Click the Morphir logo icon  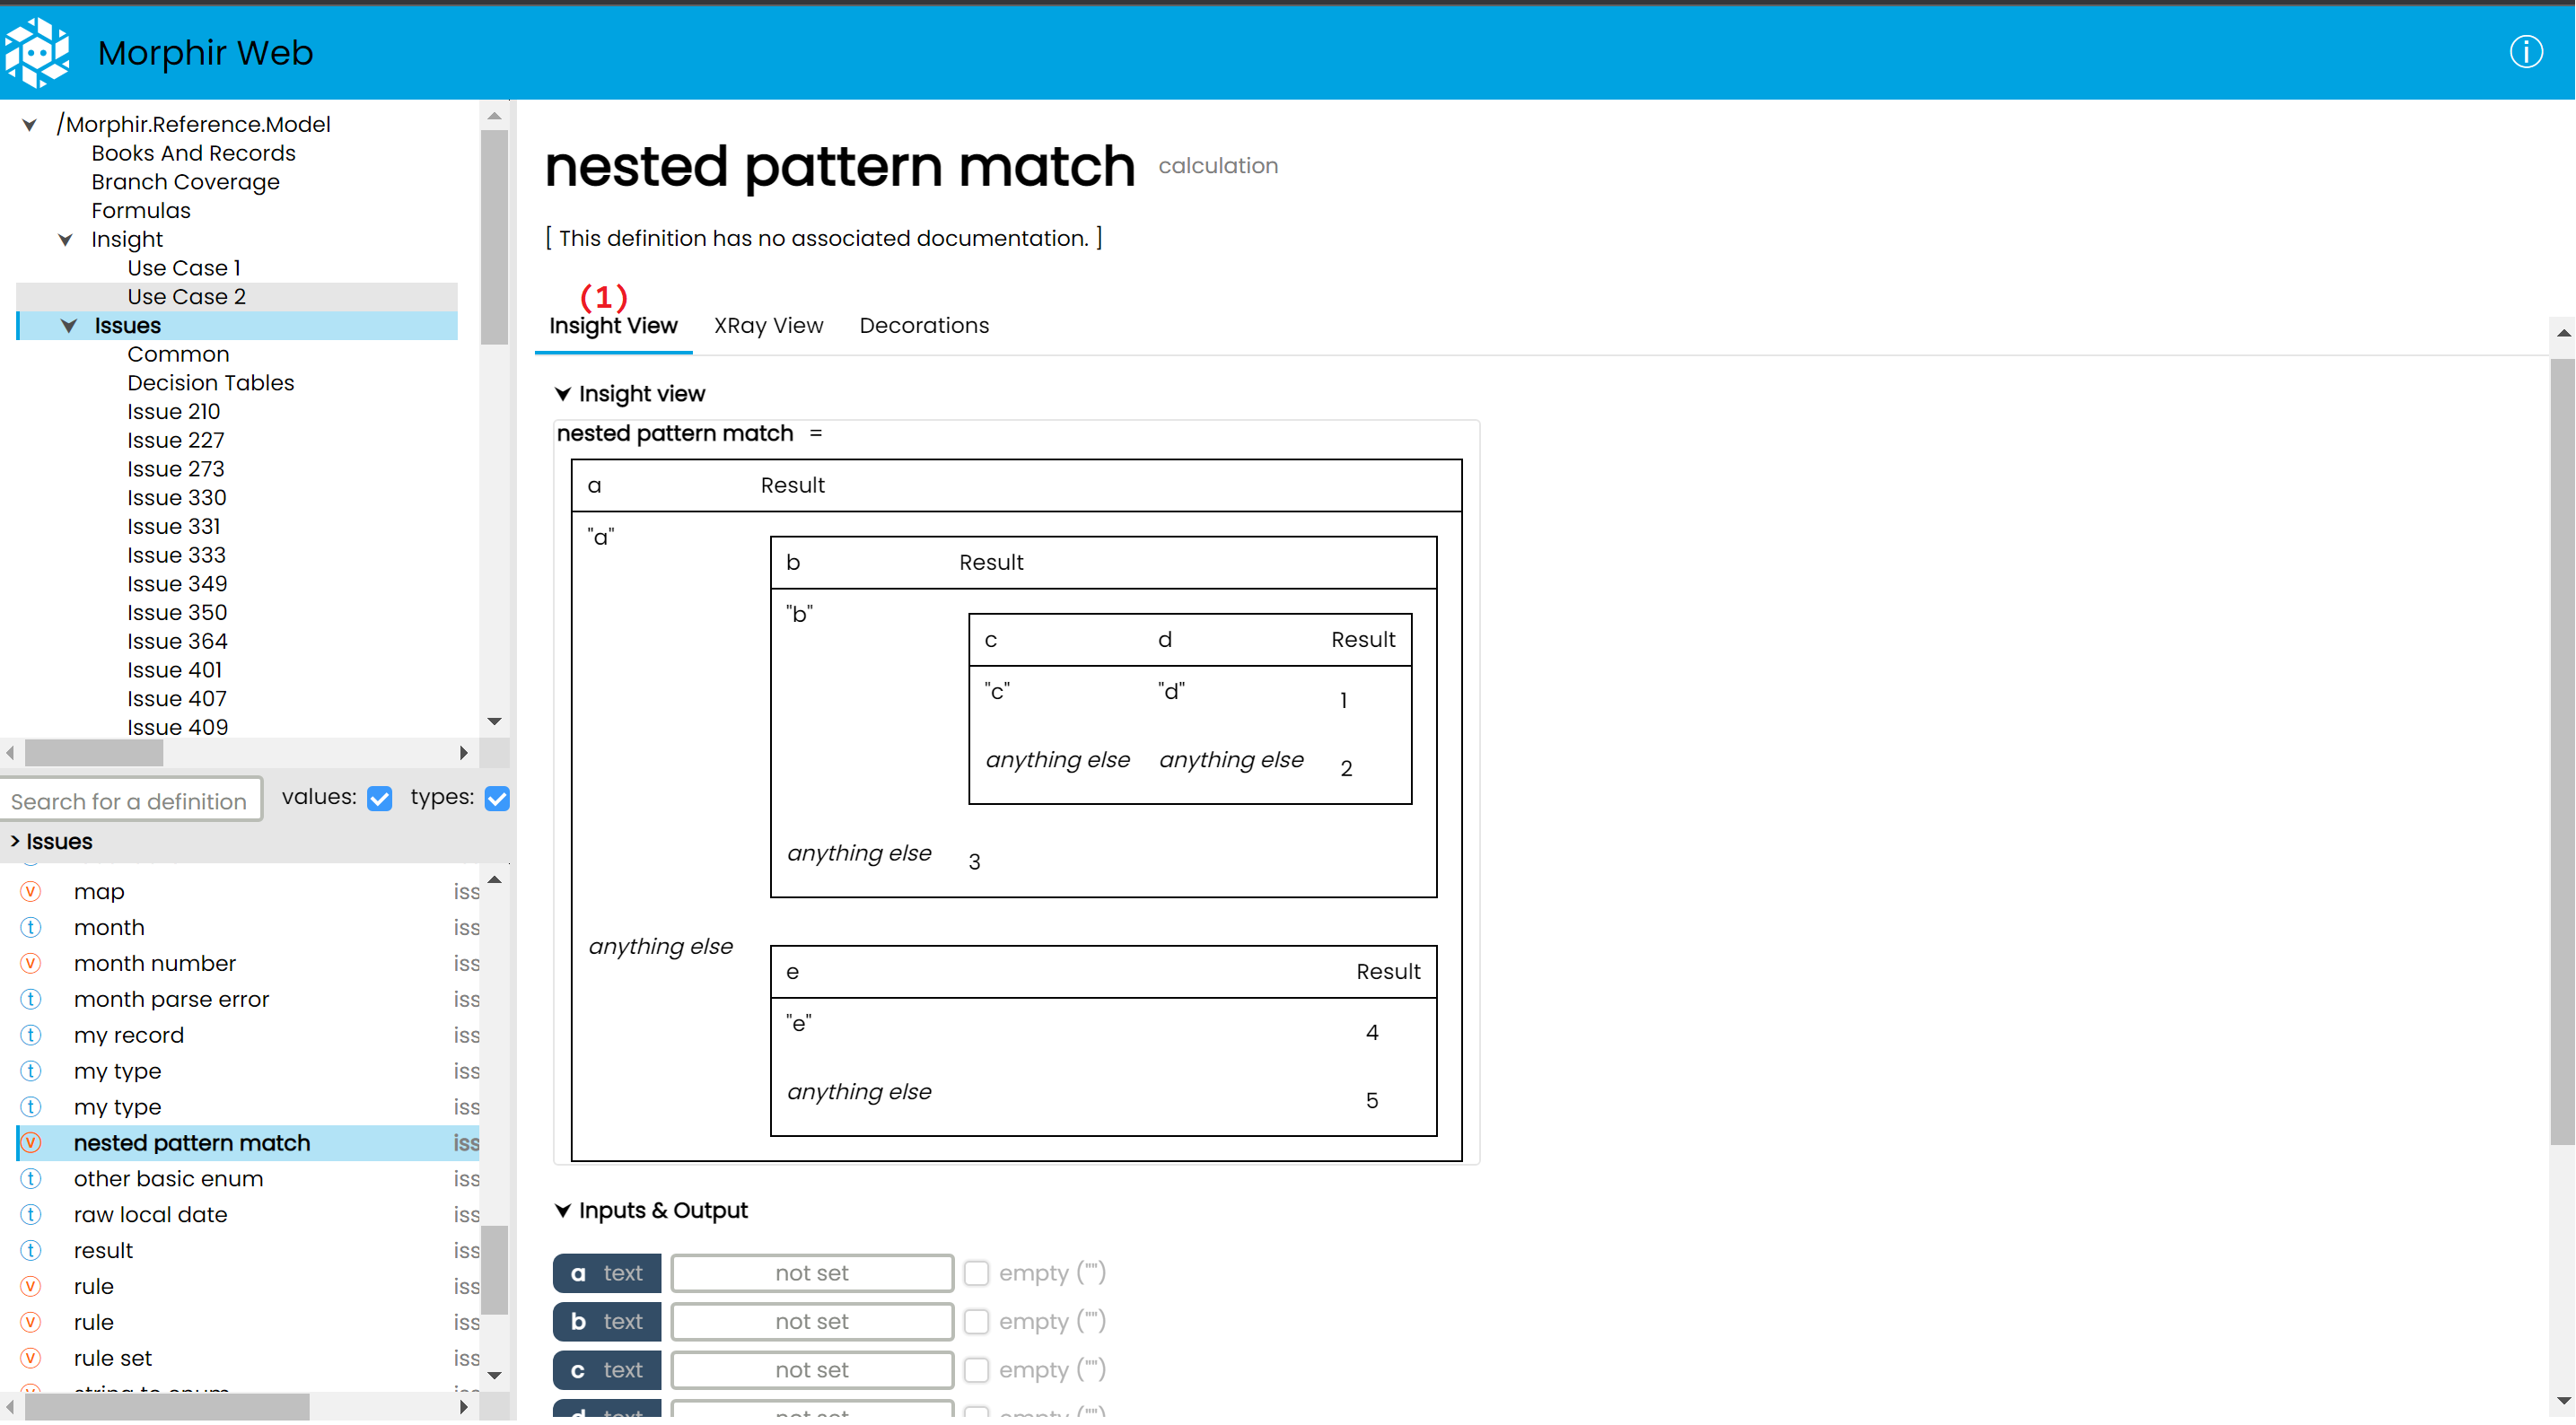click(38, 52)
